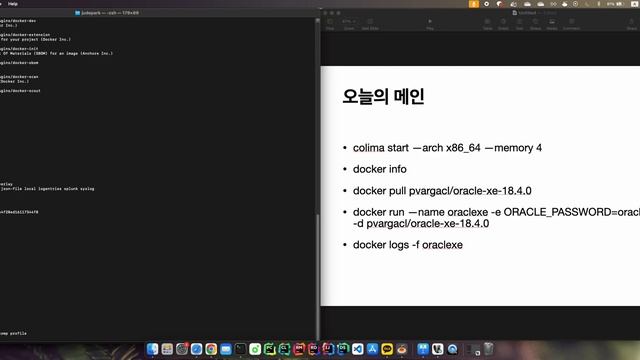Screen dimensions: 640x360
Task: Click the 'colima start' bullet on slide
Action: point(447,148)
